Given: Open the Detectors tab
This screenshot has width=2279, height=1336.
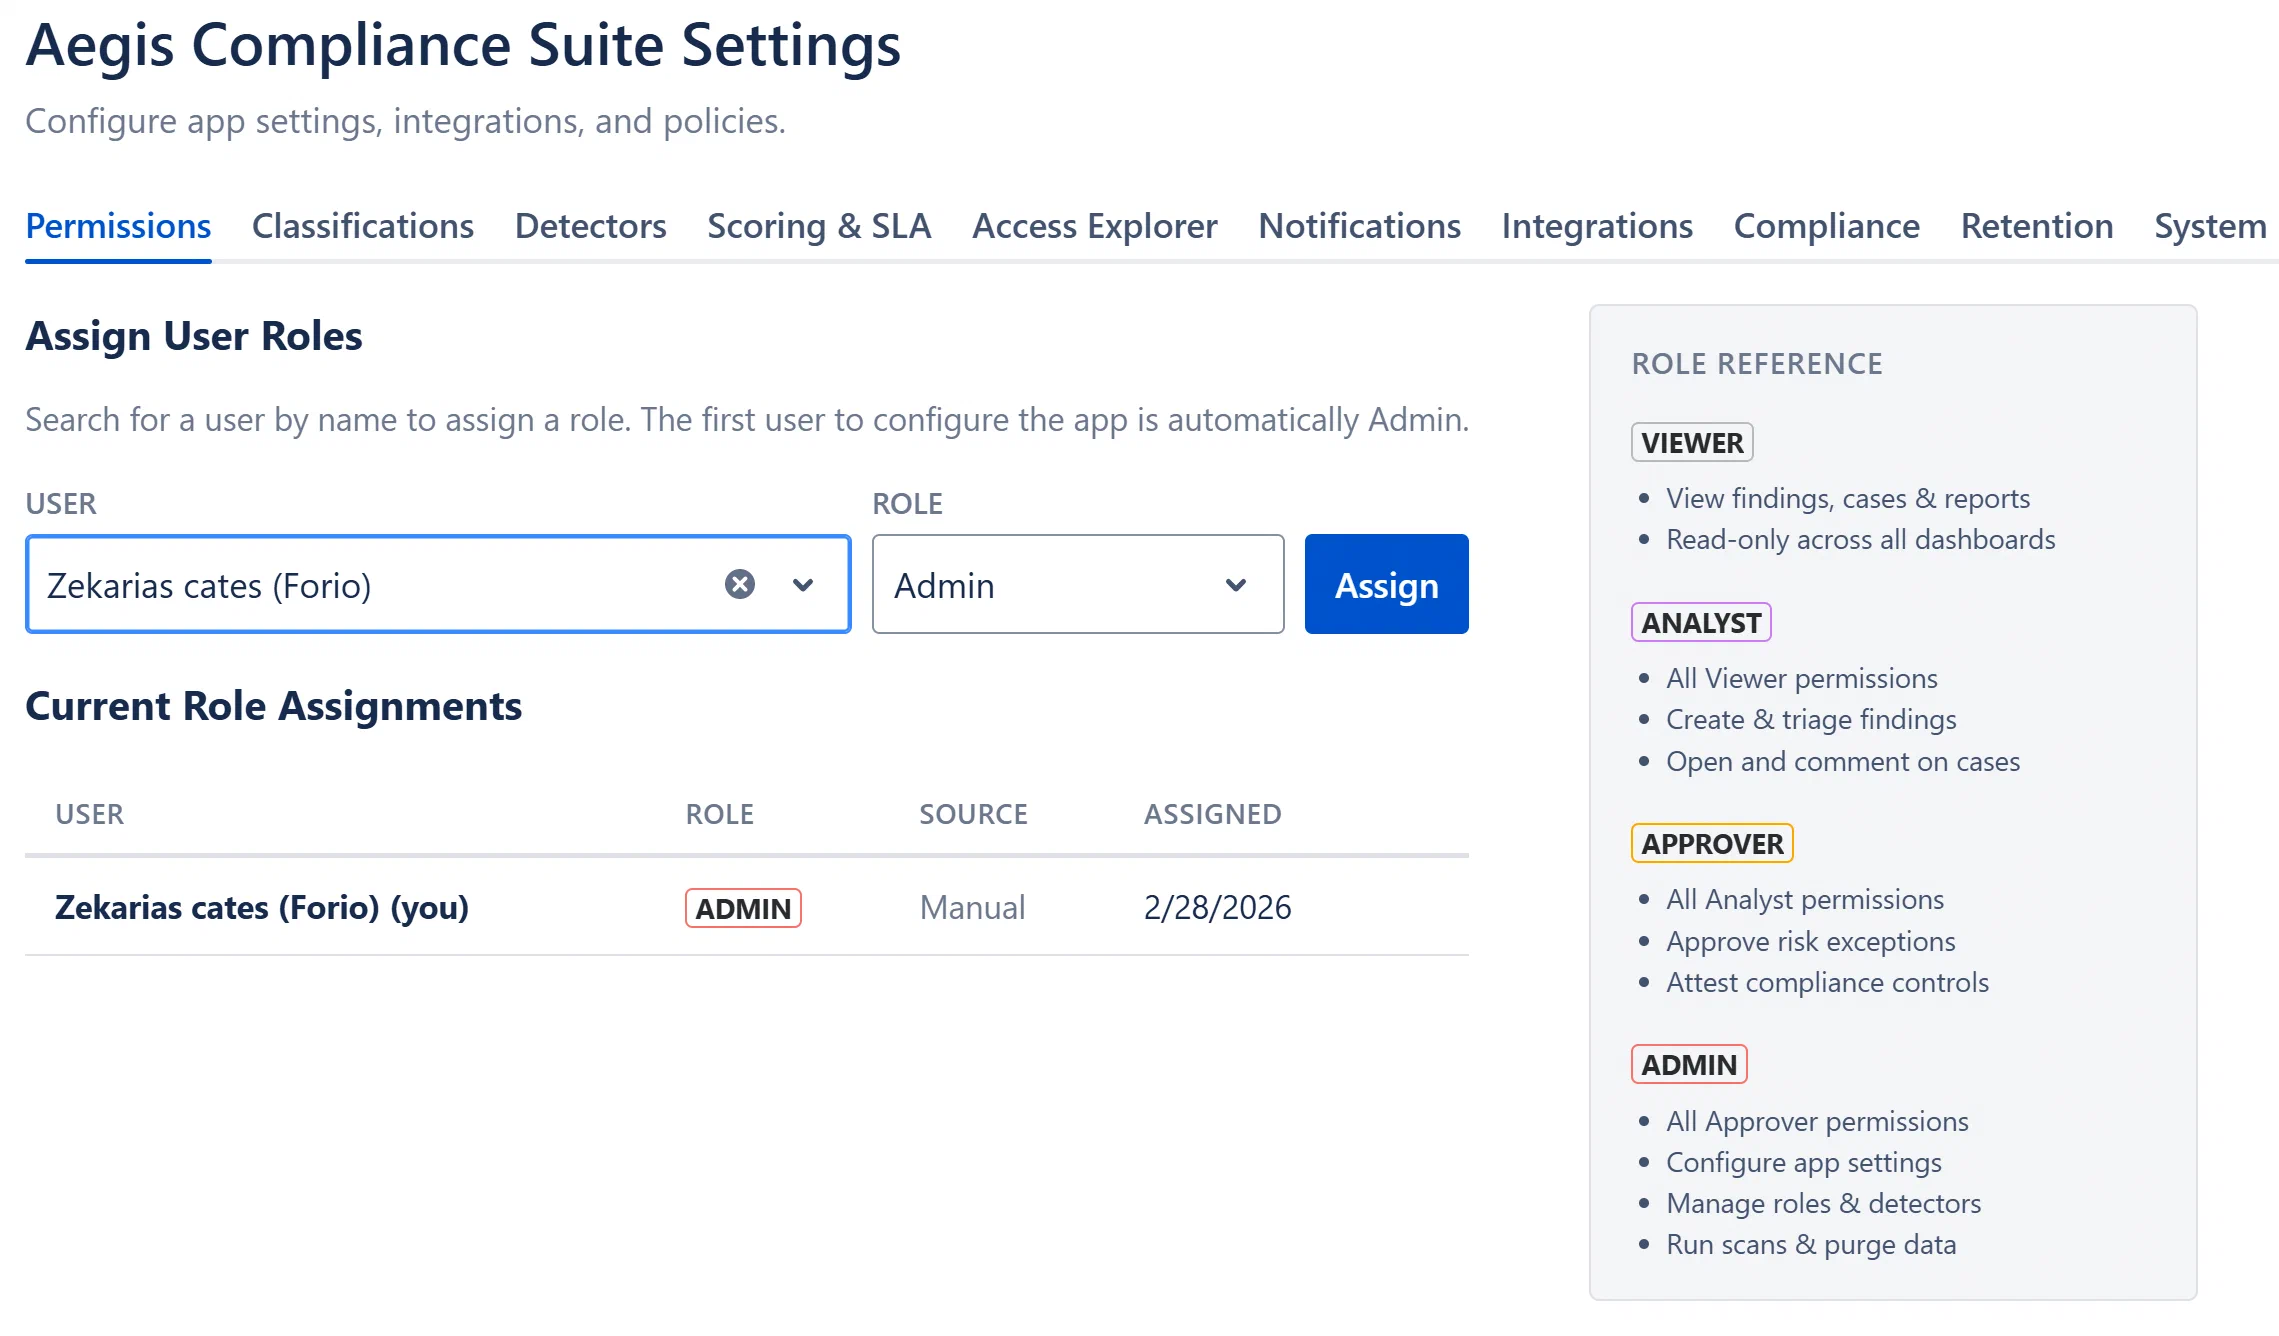Looking at the screenshot, I should 590,226.
